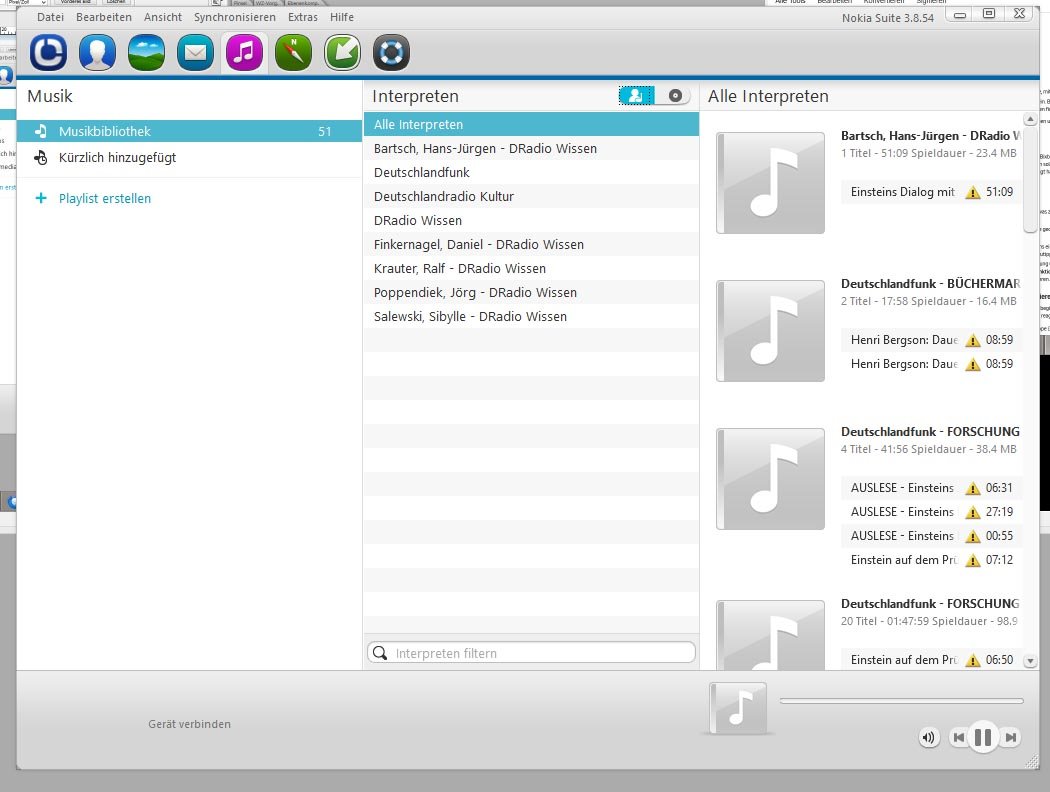Select Kürzlich hinzugefügt entry
Screen dimensions: 1050x792
coord(190,157)
